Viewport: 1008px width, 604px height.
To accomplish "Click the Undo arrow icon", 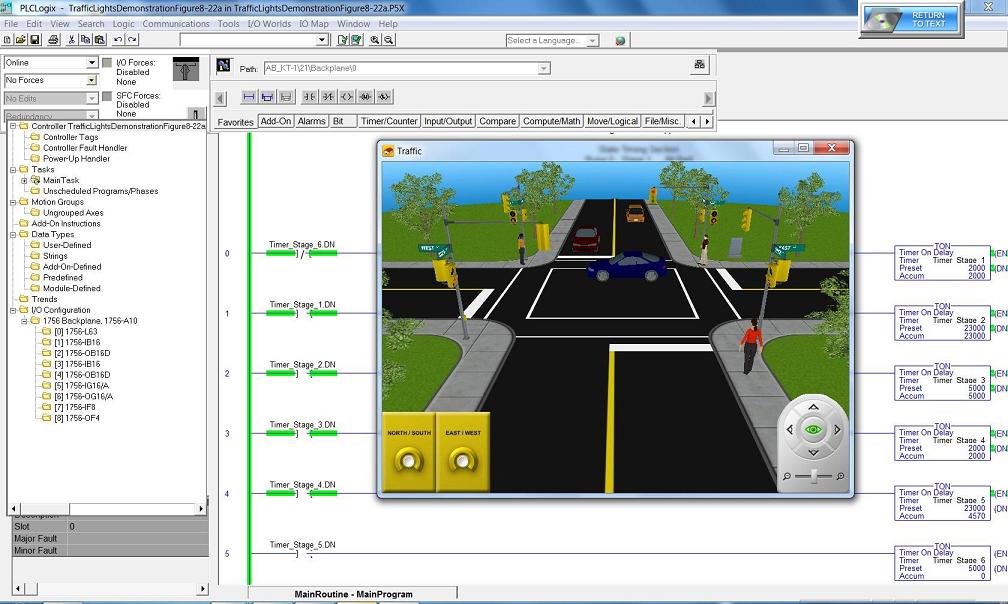I will tap(118, 40).
